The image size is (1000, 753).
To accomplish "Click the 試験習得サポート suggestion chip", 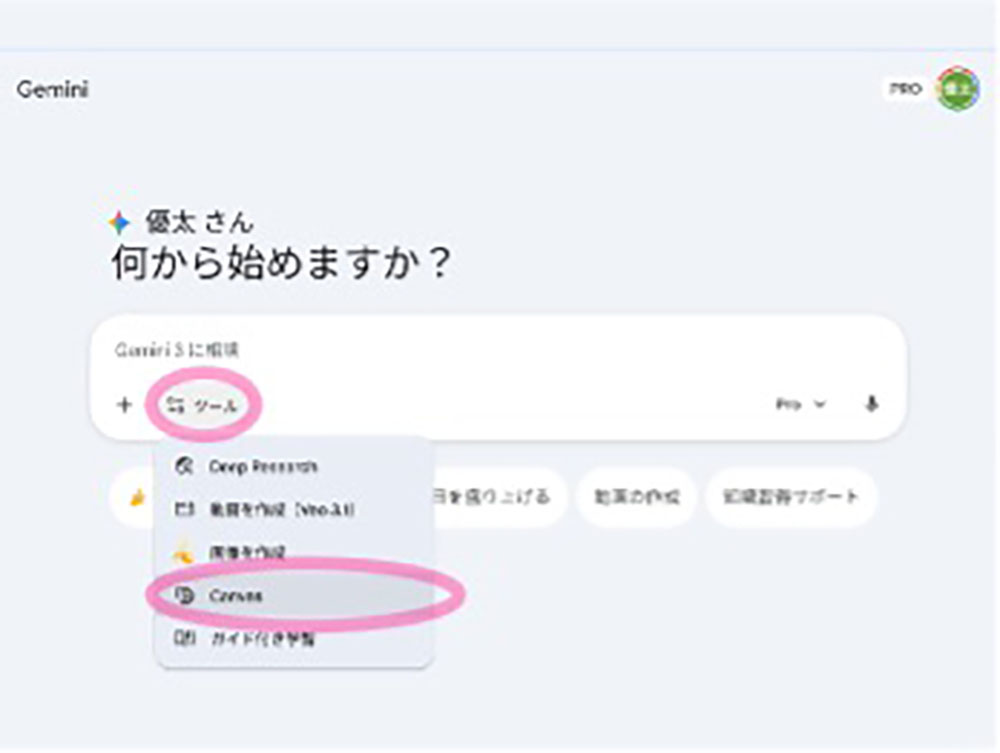I will pos(791,497).
